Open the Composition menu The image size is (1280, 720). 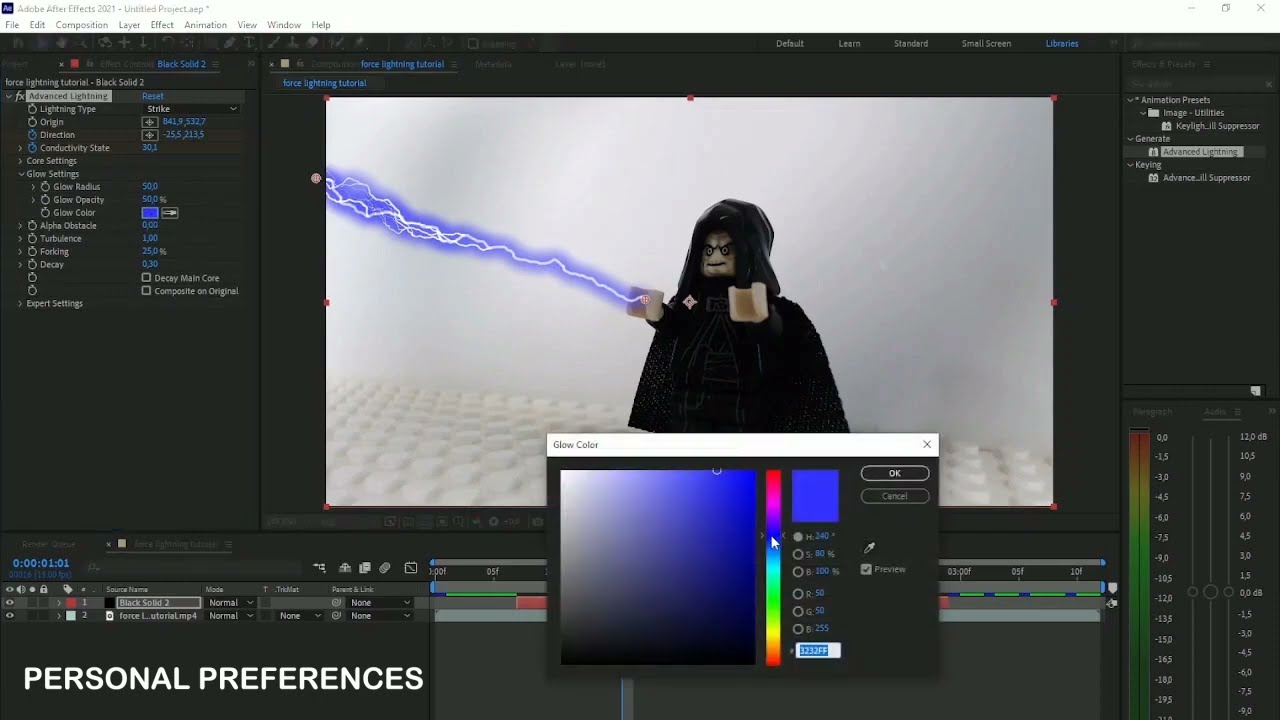(x=82, y=25)
